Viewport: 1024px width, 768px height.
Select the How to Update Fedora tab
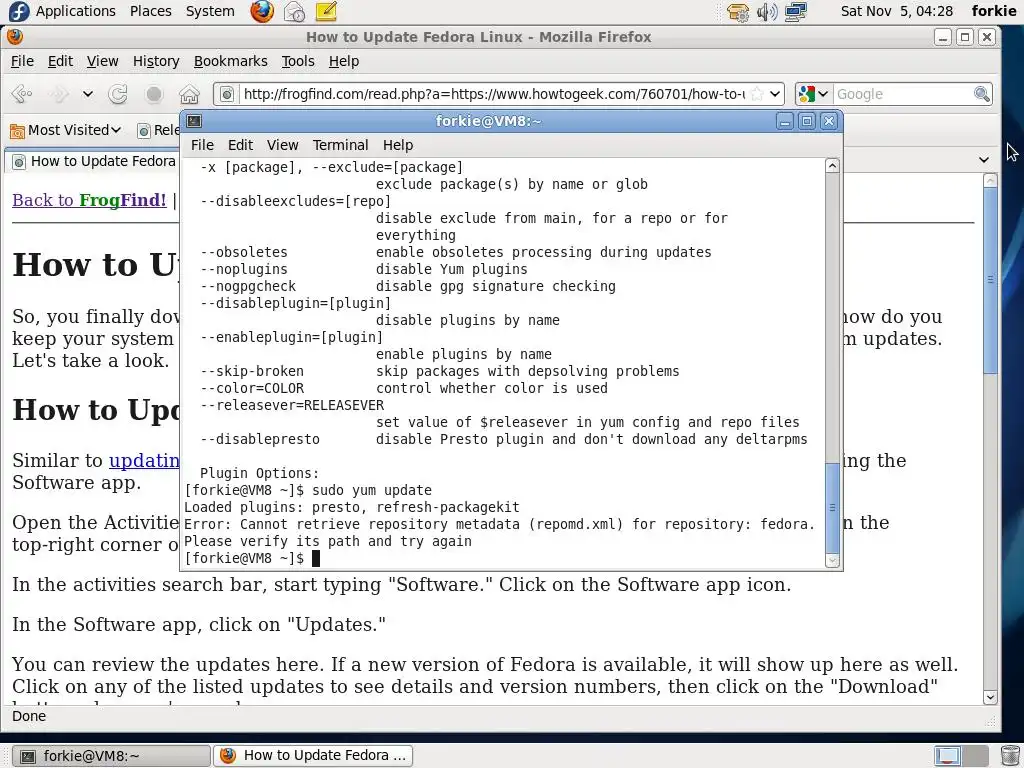point(95,161)
